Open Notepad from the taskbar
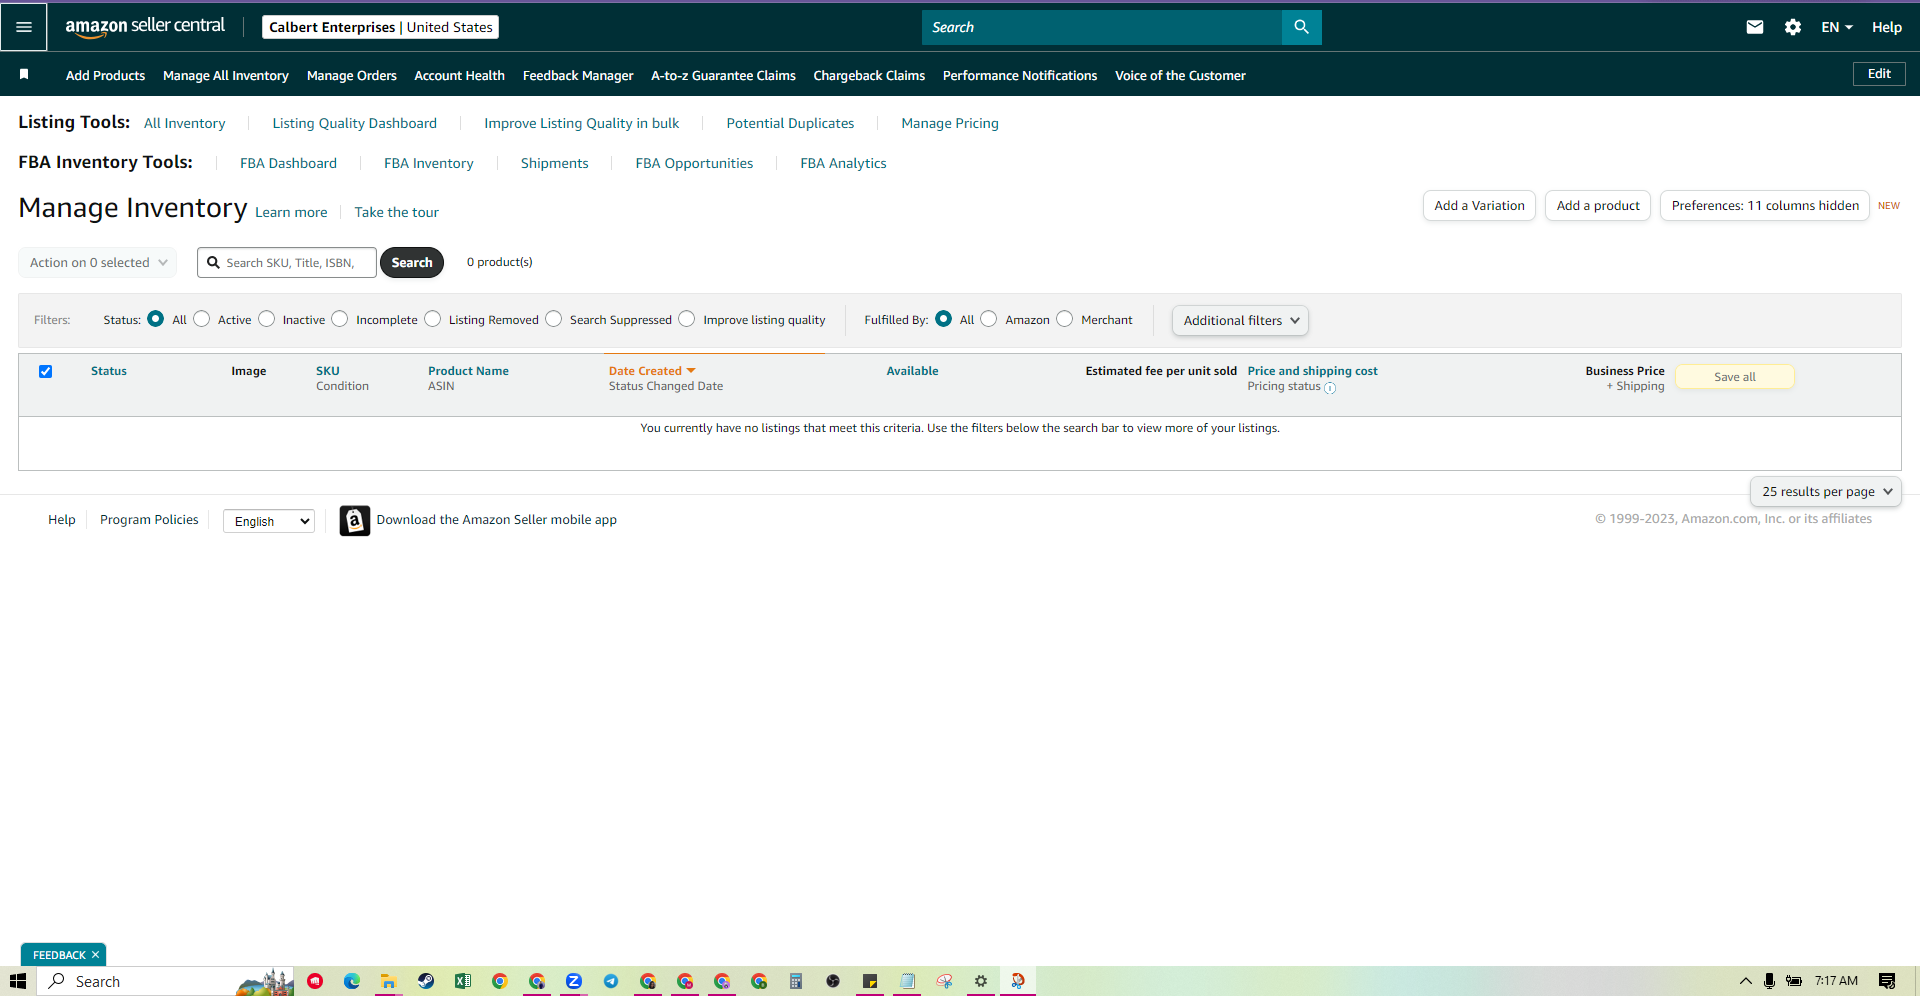This screenshot has width=1920, height=996. coord(907,981)
